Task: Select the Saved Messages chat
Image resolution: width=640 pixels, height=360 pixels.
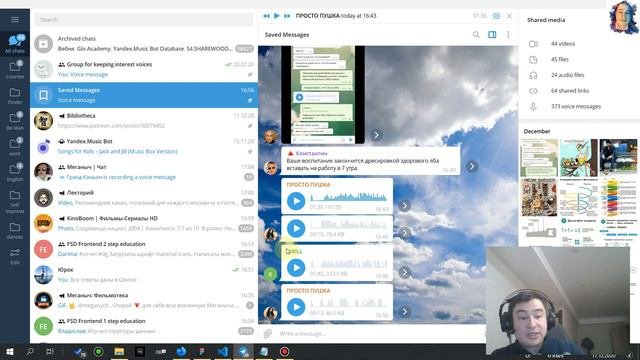Action: pos(144,95)
